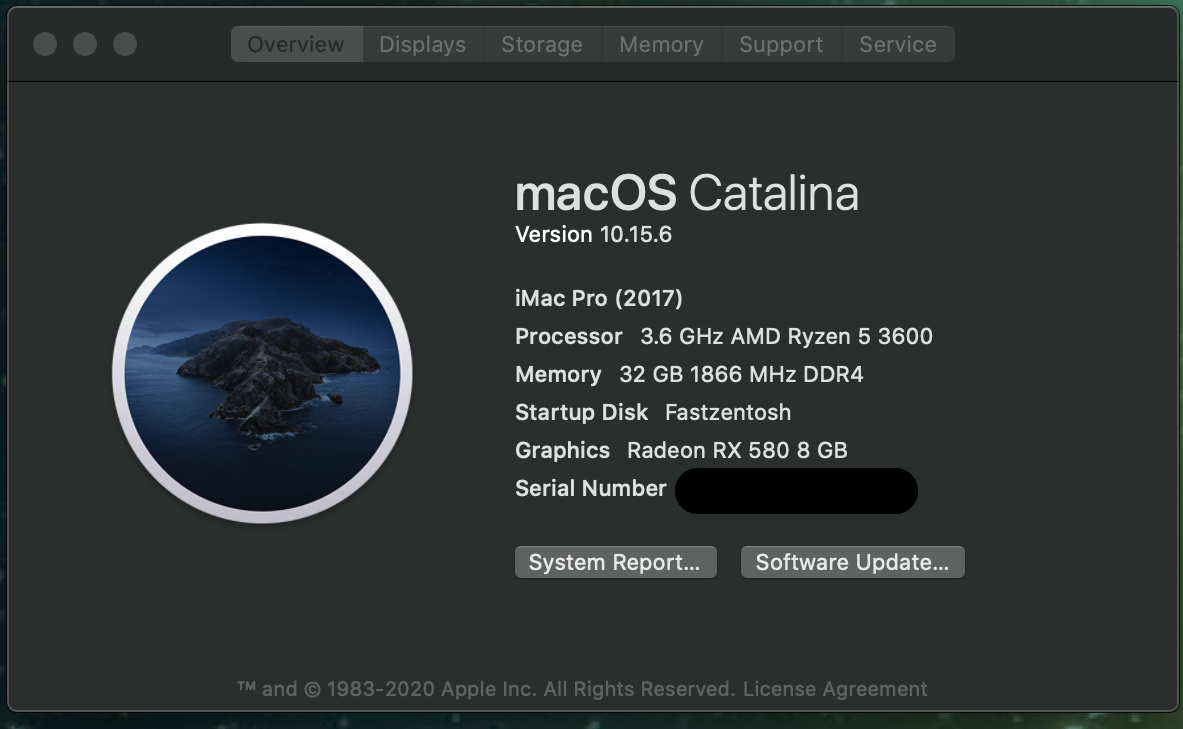Click the blacked-out serial number field
Image resolution: width=1183 pixels, height=729 pixels.
pos(796,490)
